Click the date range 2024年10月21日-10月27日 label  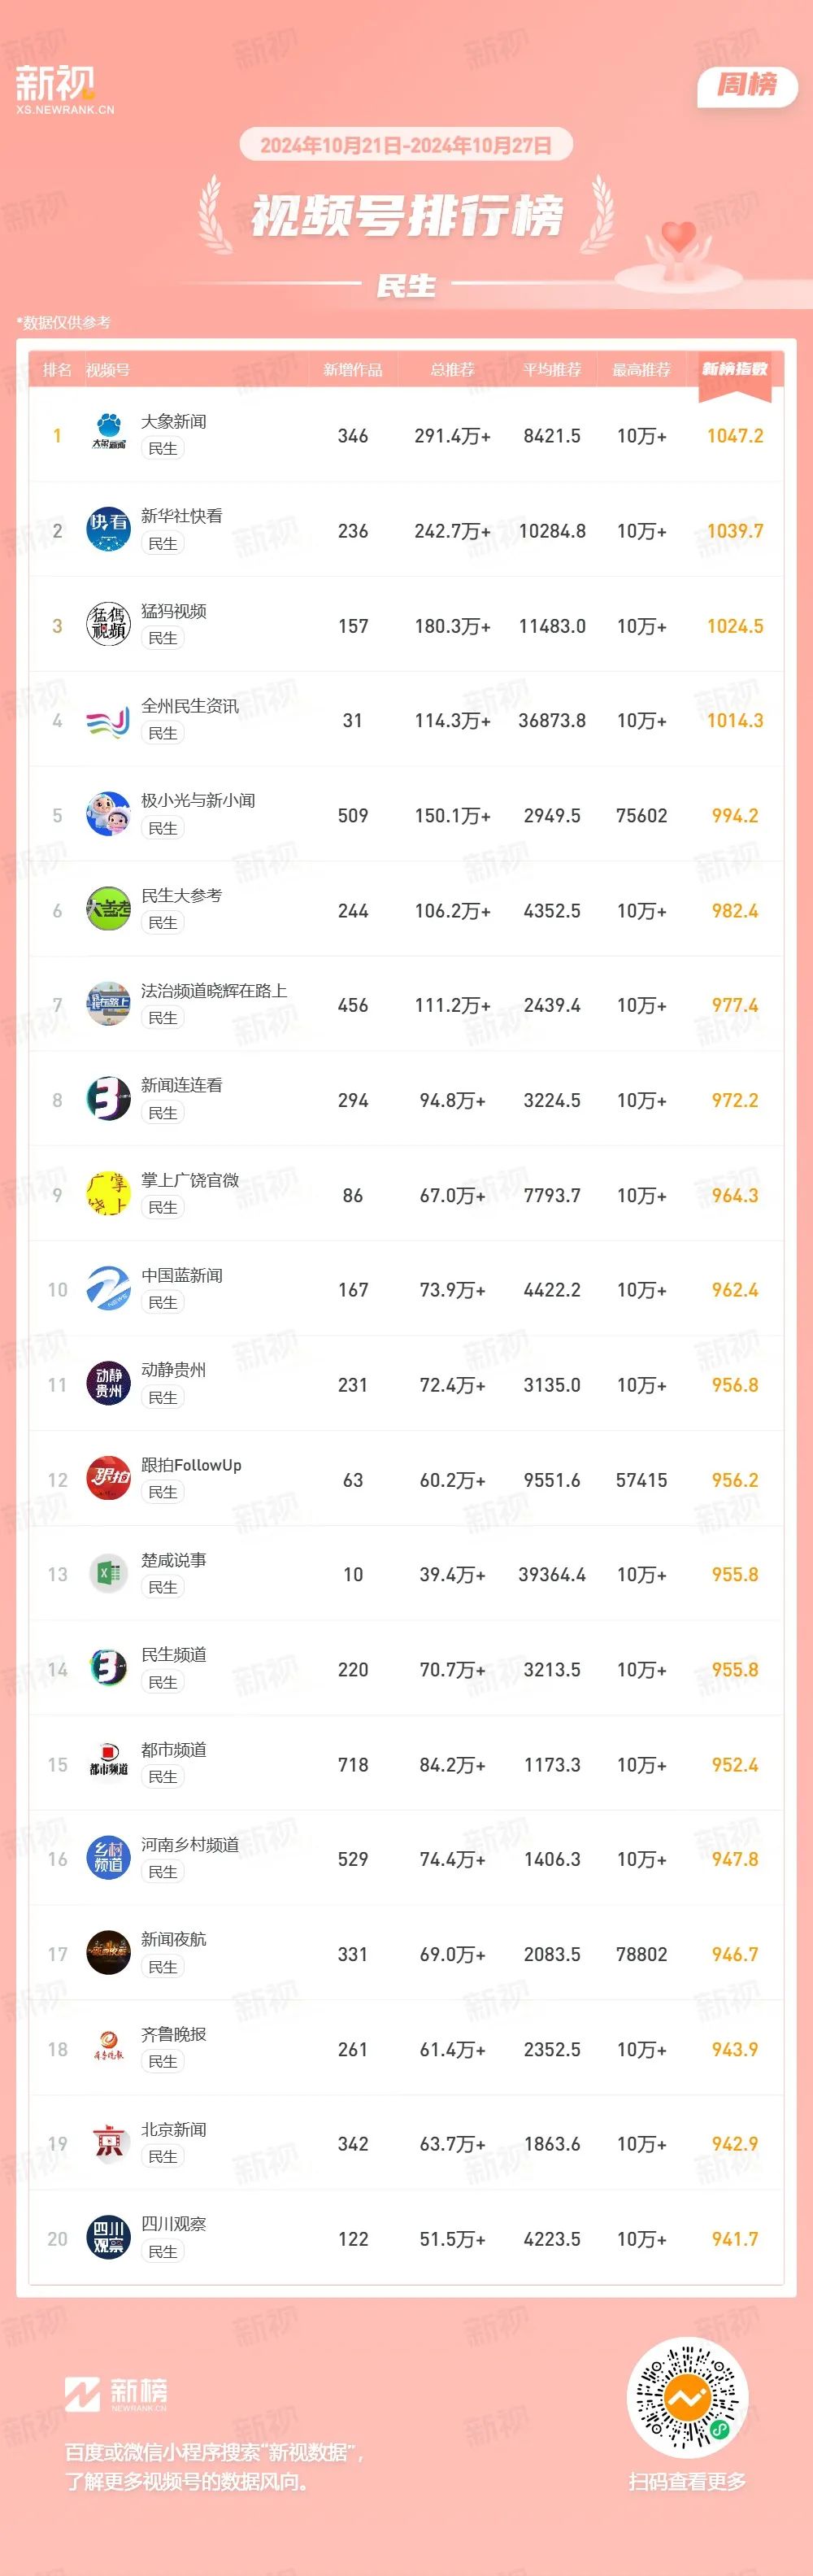(406, 145)
